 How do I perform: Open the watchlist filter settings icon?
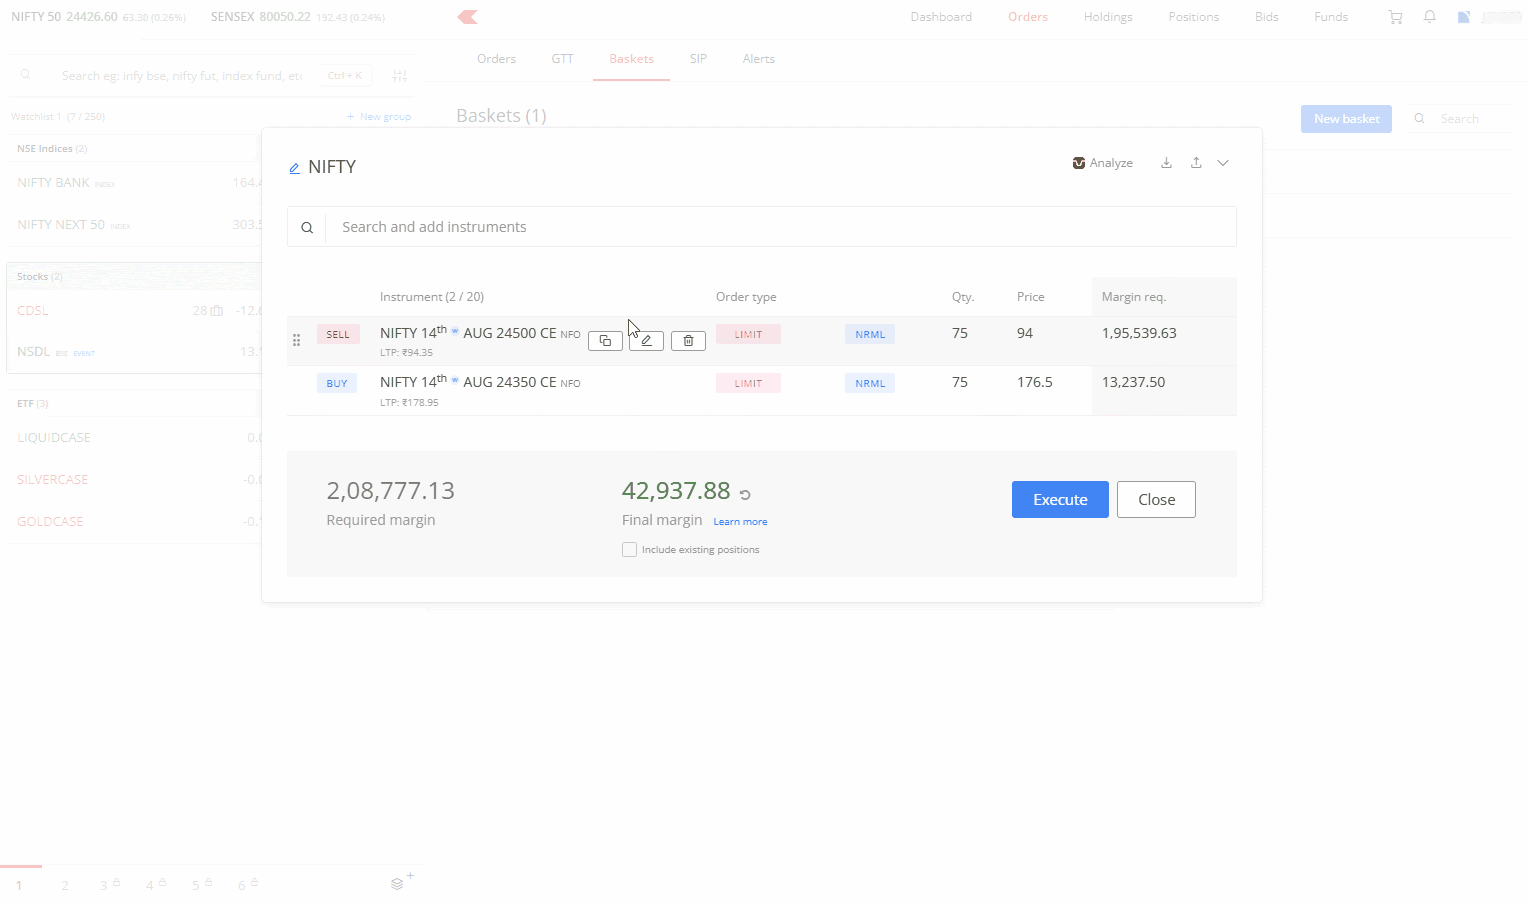(x=399, y=76)
